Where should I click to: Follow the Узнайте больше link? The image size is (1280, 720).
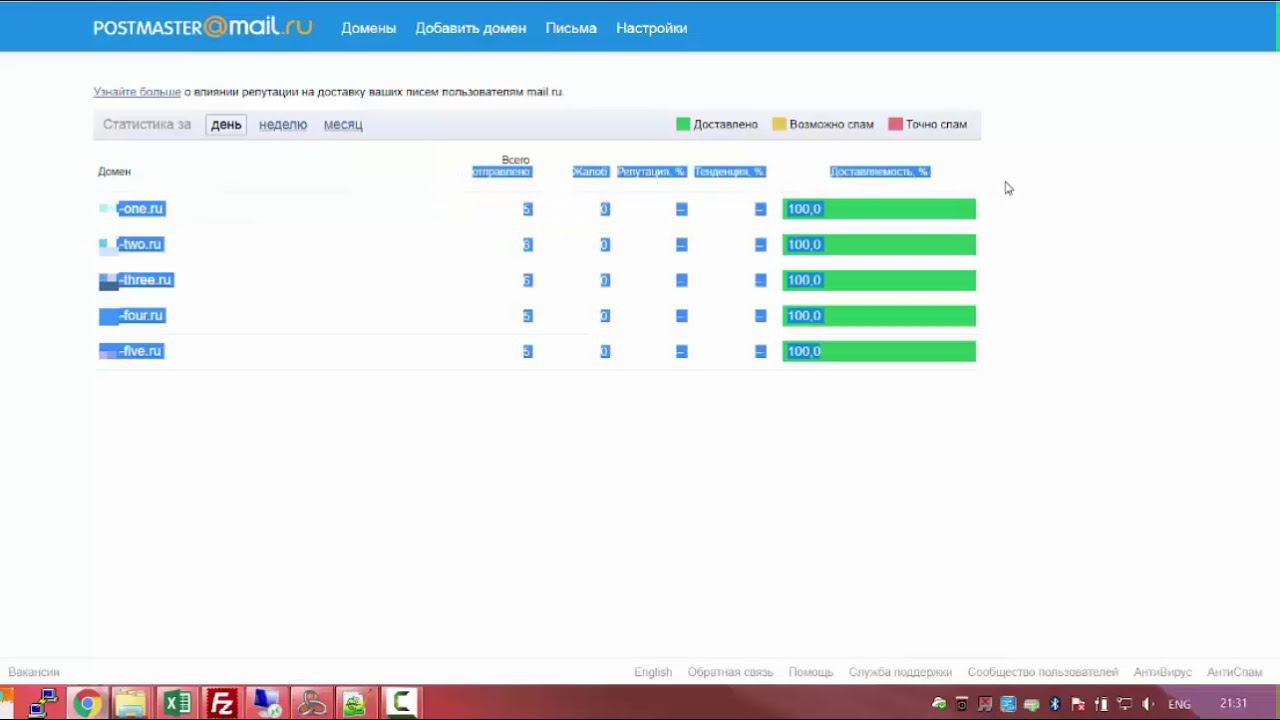(137, 92)
